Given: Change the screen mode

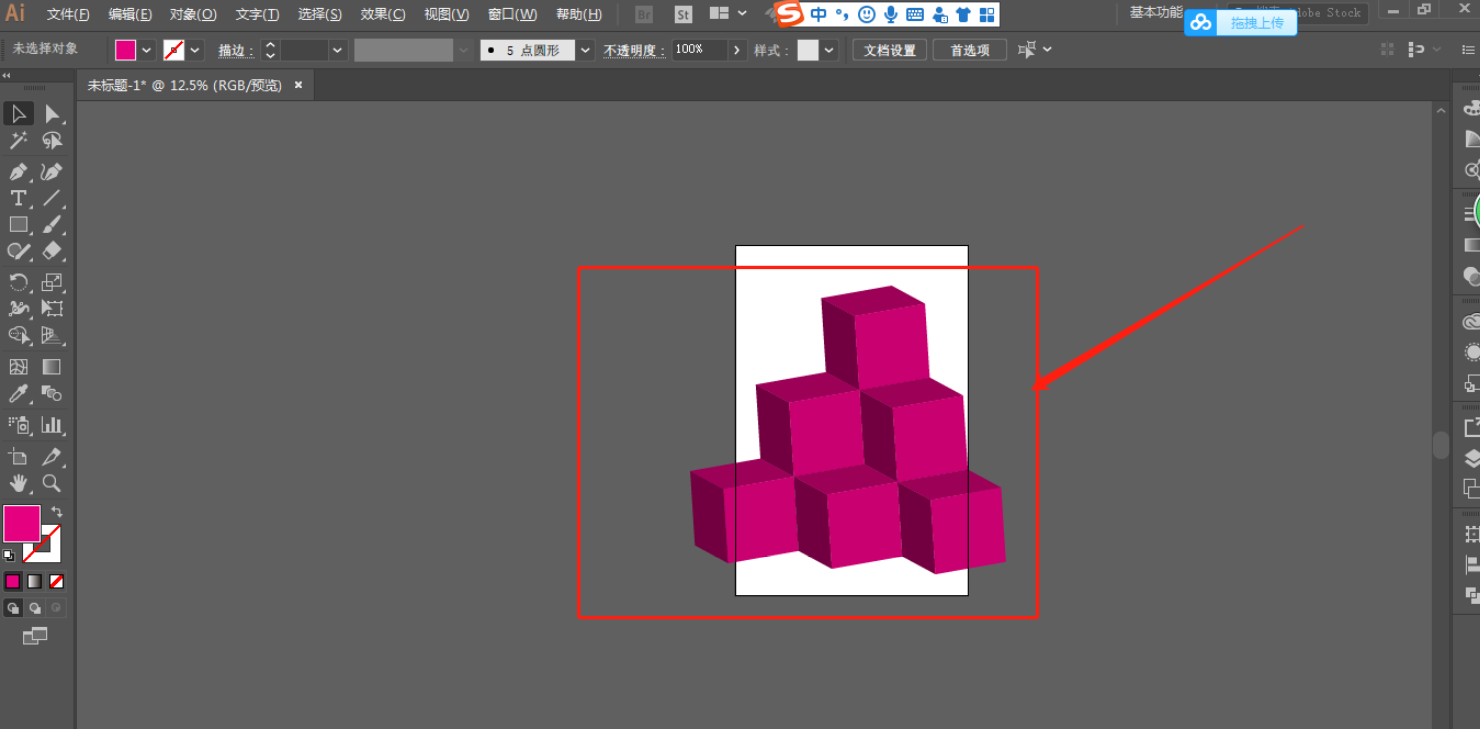Looking at the screenshot, I should pyautogui.click(x=35, y=636).
